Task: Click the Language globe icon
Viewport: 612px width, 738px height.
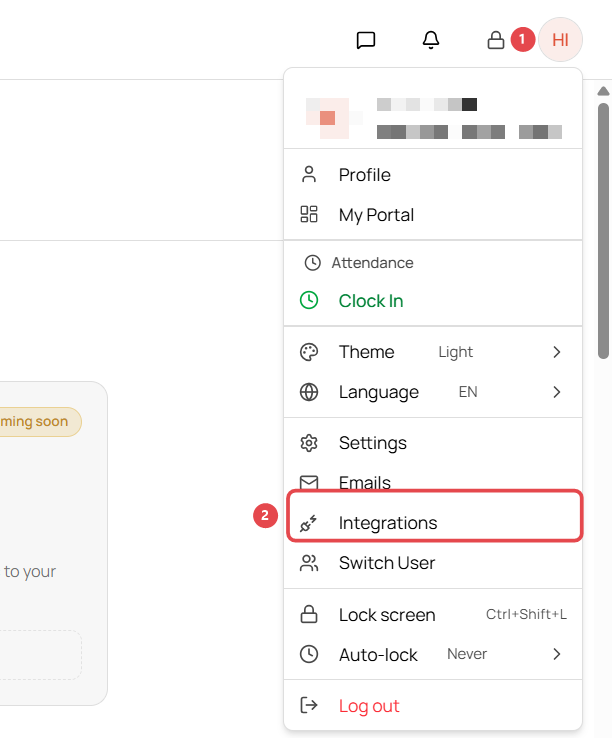Action: click(309, 392)
